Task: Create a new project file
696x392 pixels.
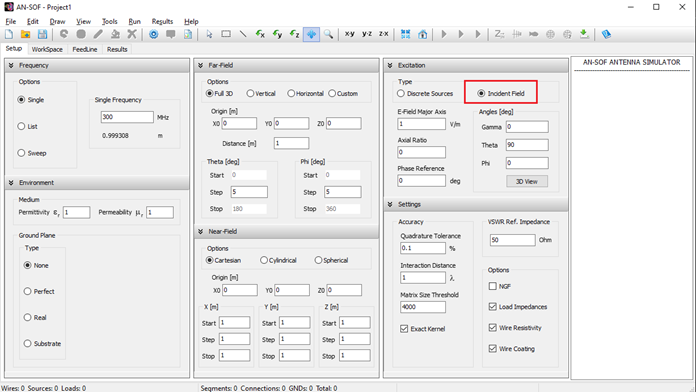Action: 9,34
